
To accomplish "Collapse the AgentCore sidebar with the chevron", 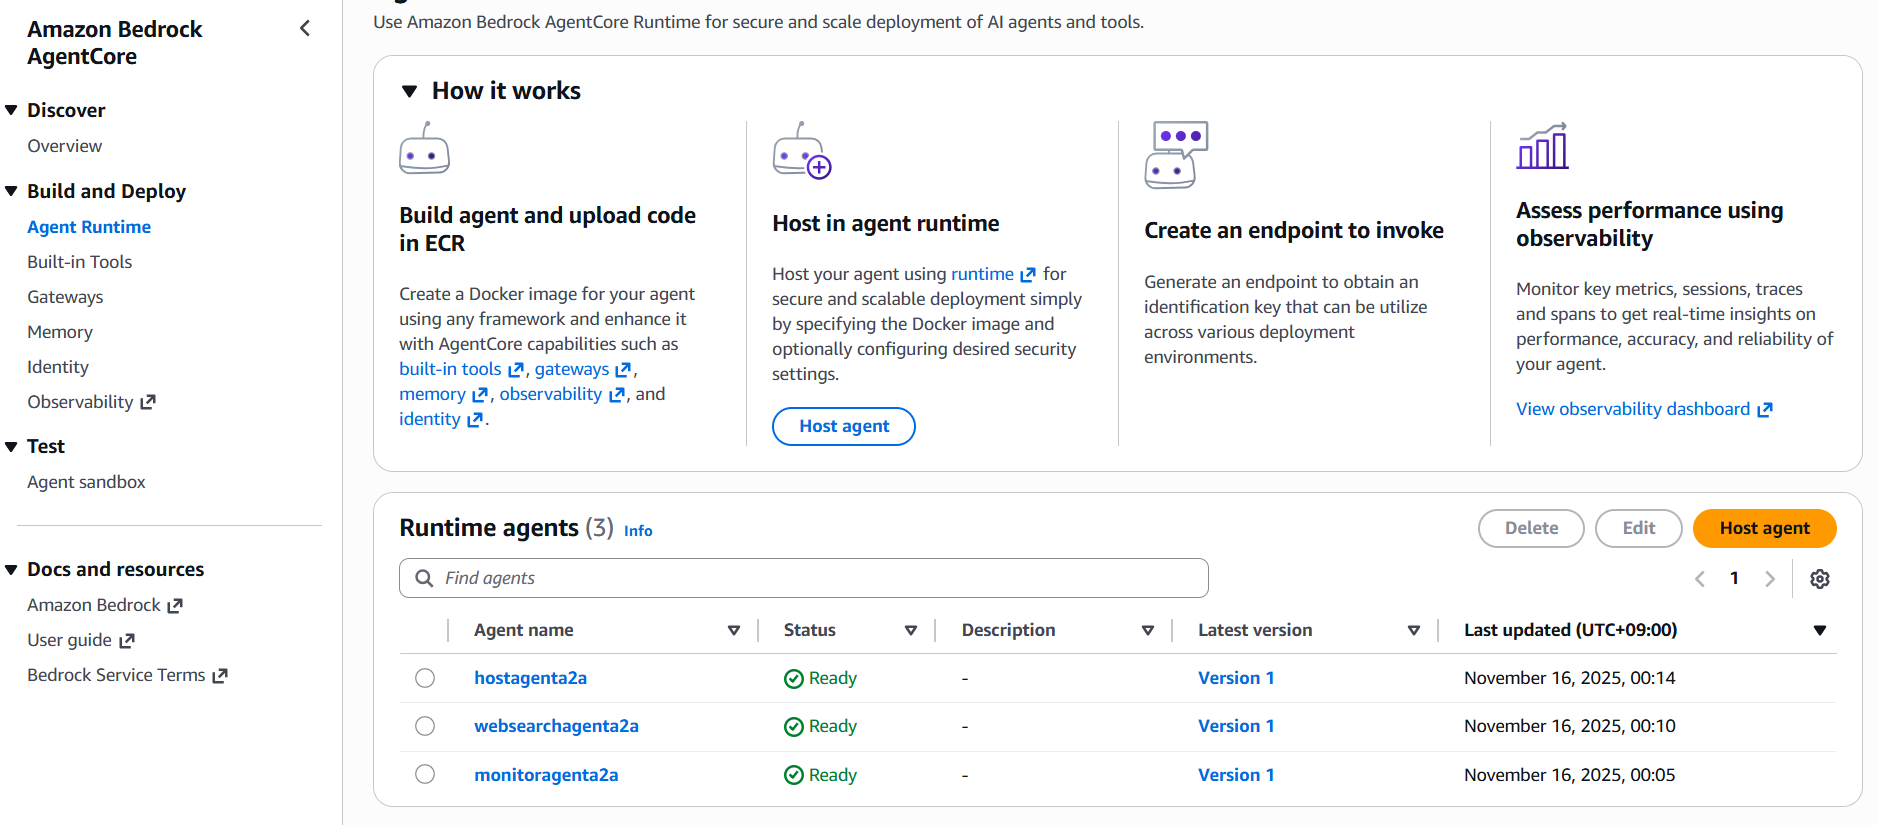I will point(305,29).
